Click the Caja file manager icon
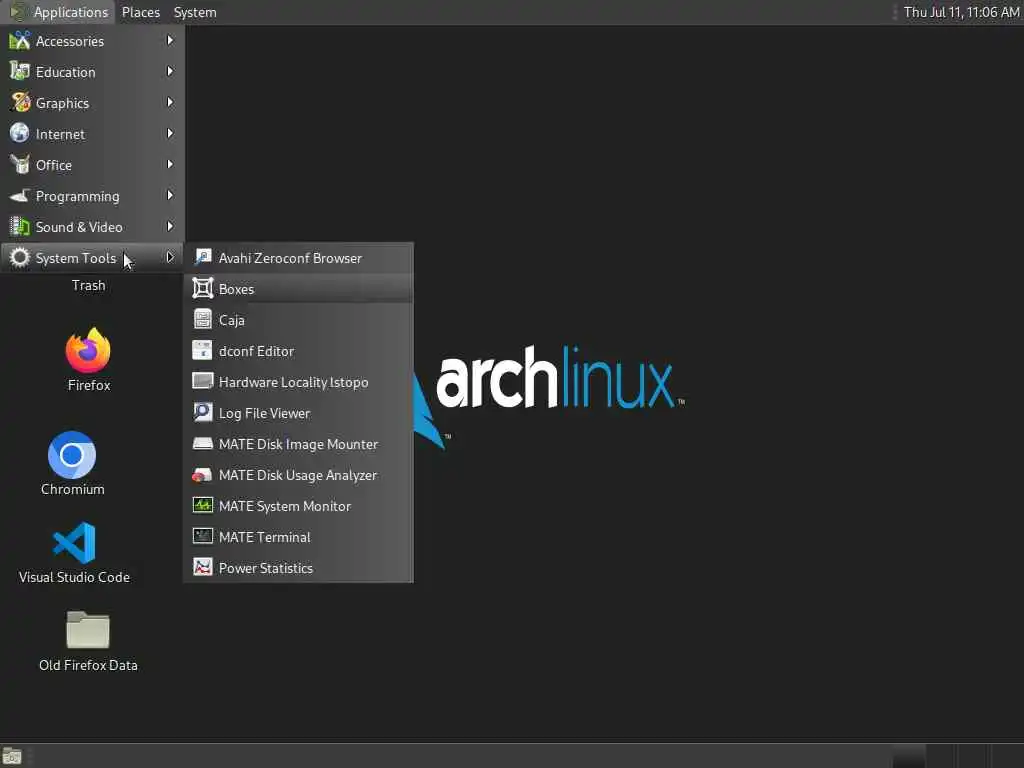 (x=202, y=319)
